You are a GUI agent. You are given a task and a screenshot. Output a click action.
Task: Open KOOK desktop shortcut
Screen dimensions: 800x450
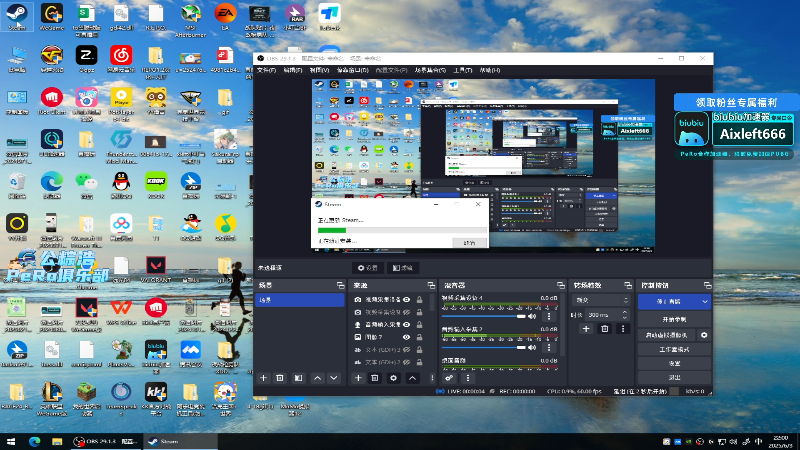(x=156, y=185)
